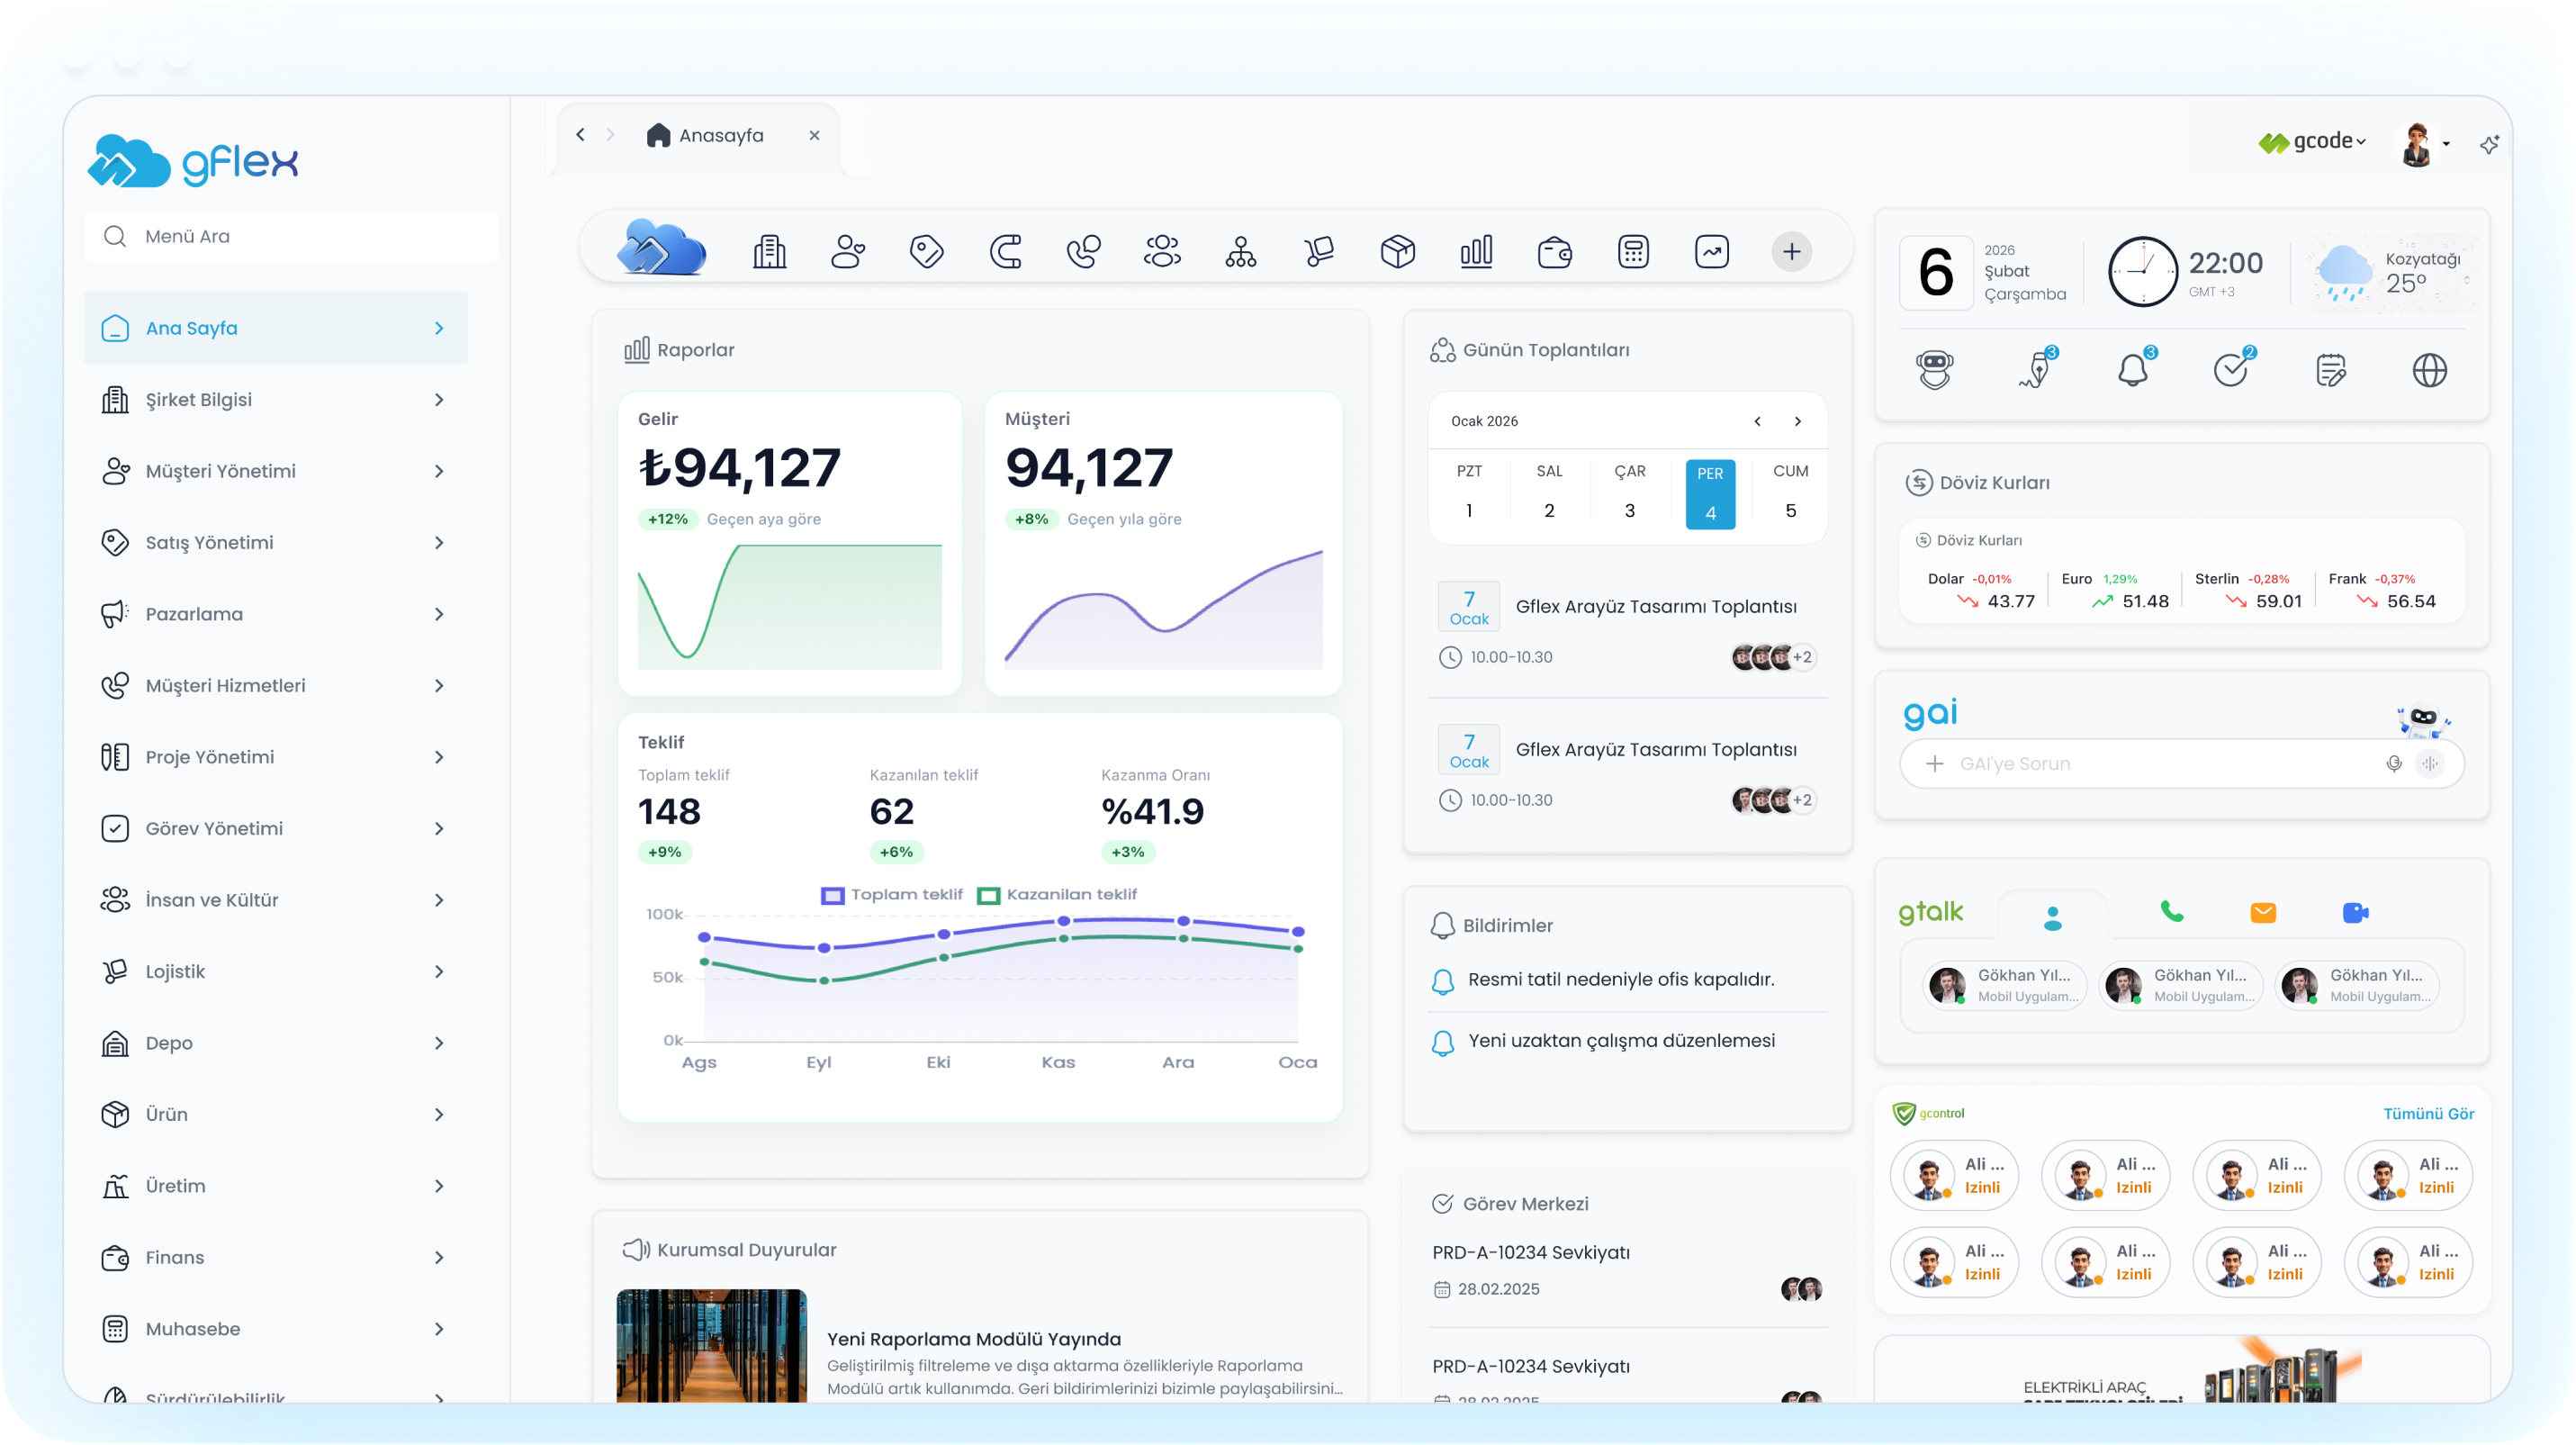
Task: Select PER 4 day in calendar
Action: coord(1710,493)
